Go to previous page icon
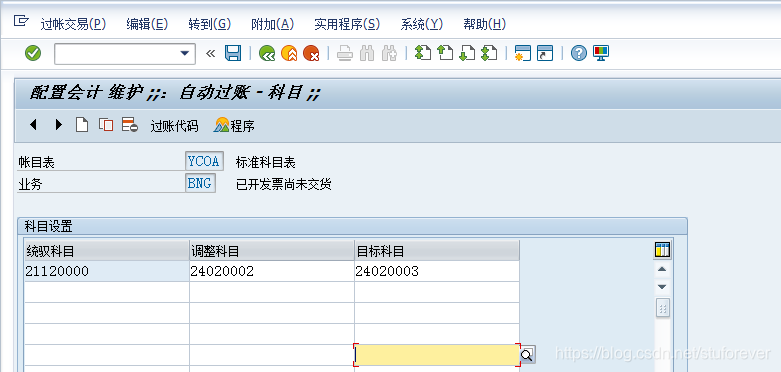The width and height of the screenshot is (781, 372). 444,53
